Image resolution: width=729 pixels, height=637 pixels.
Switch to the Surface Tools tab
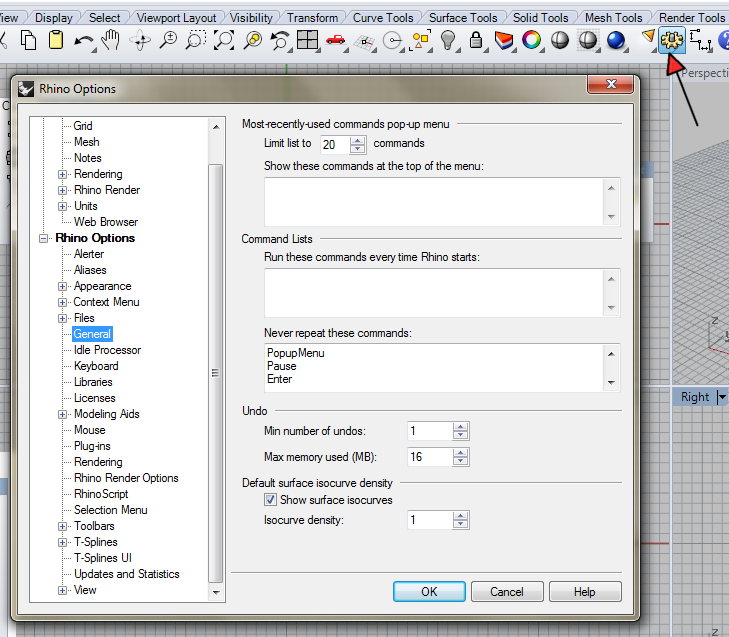click(x=463, y=17)
